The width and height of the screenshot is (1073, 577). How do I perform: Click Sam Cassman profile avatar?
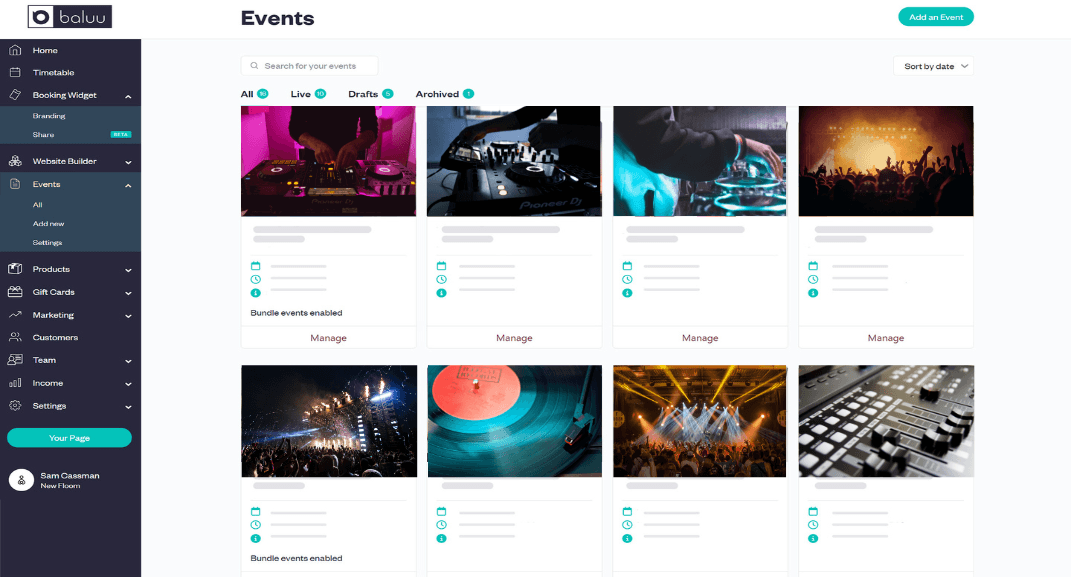pos(21,480)
